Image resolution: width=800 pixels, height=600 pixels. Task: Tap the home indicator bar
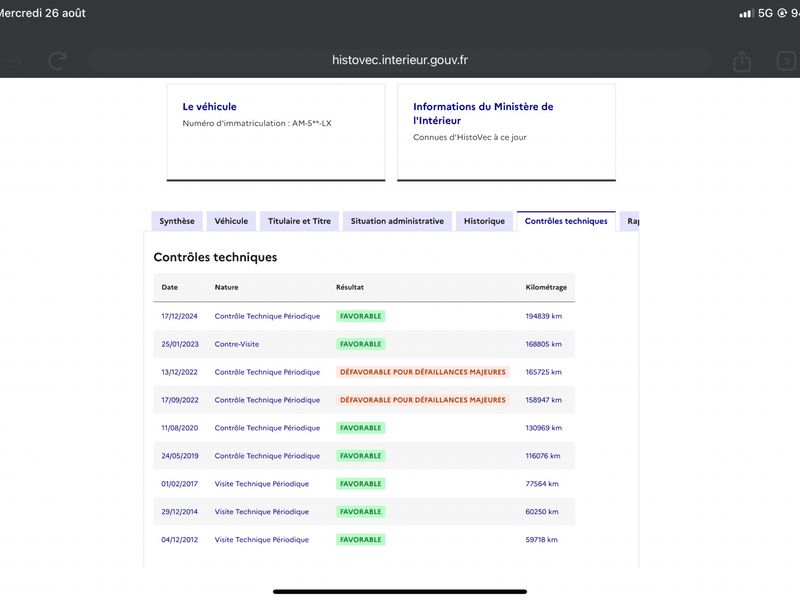[400, 592]
